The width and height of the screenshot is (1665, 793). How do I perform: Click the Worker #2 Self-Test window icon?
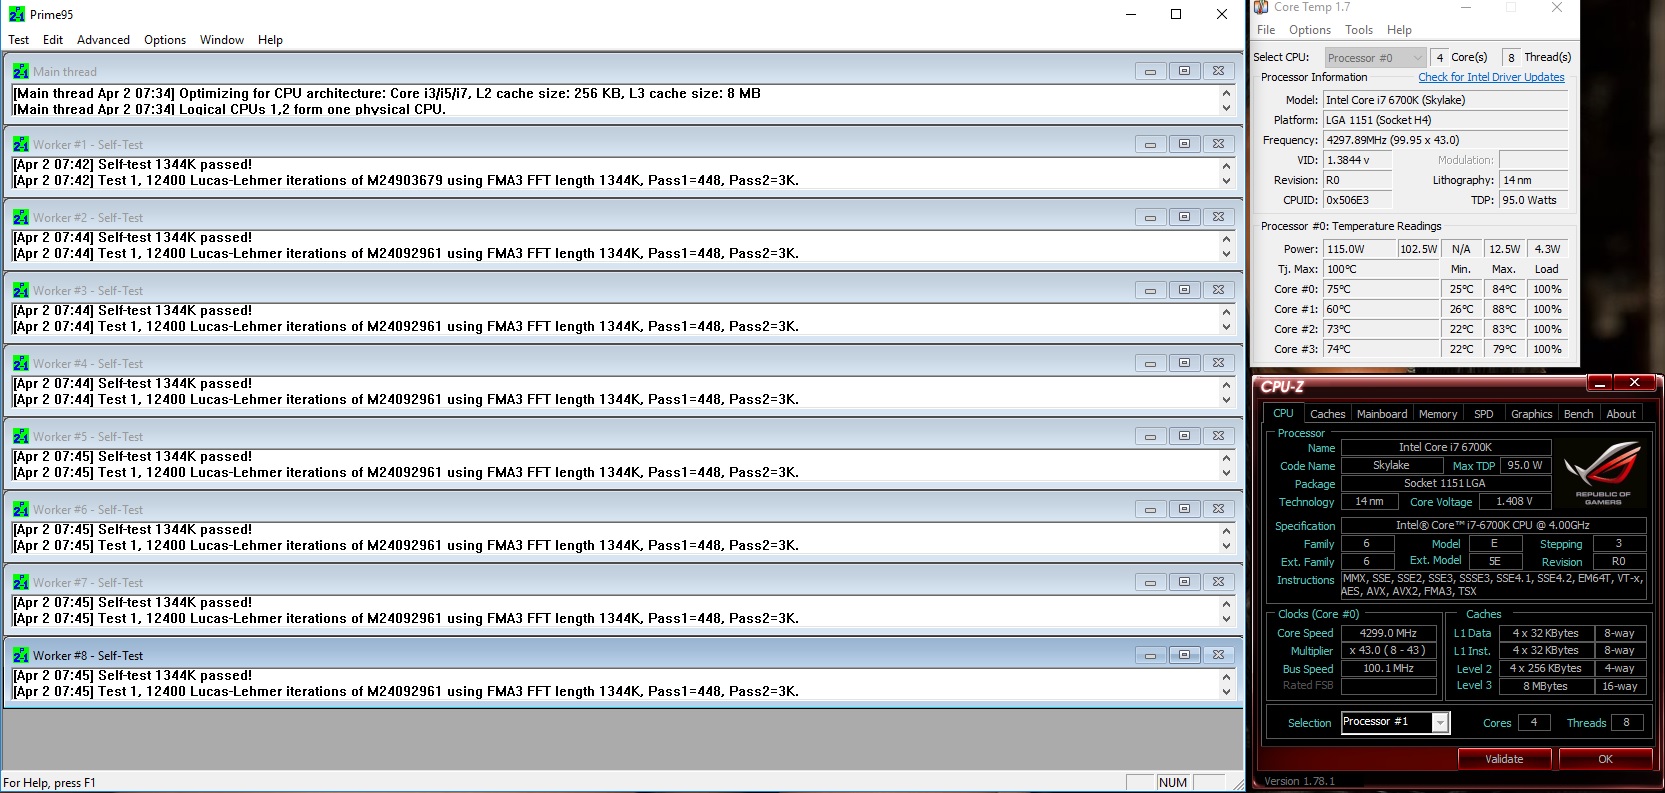click(21, 217)
